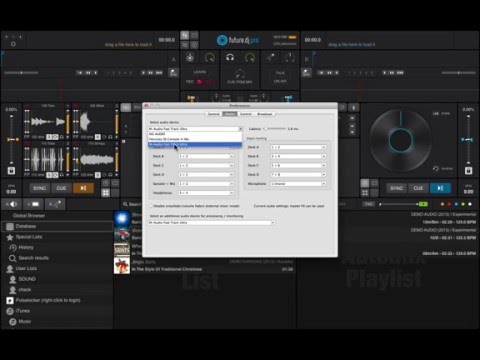The width and height of the screenshot is (480, 360).
Task: Open audio mixer panel speaker tab
Action: tap(12, 204)
